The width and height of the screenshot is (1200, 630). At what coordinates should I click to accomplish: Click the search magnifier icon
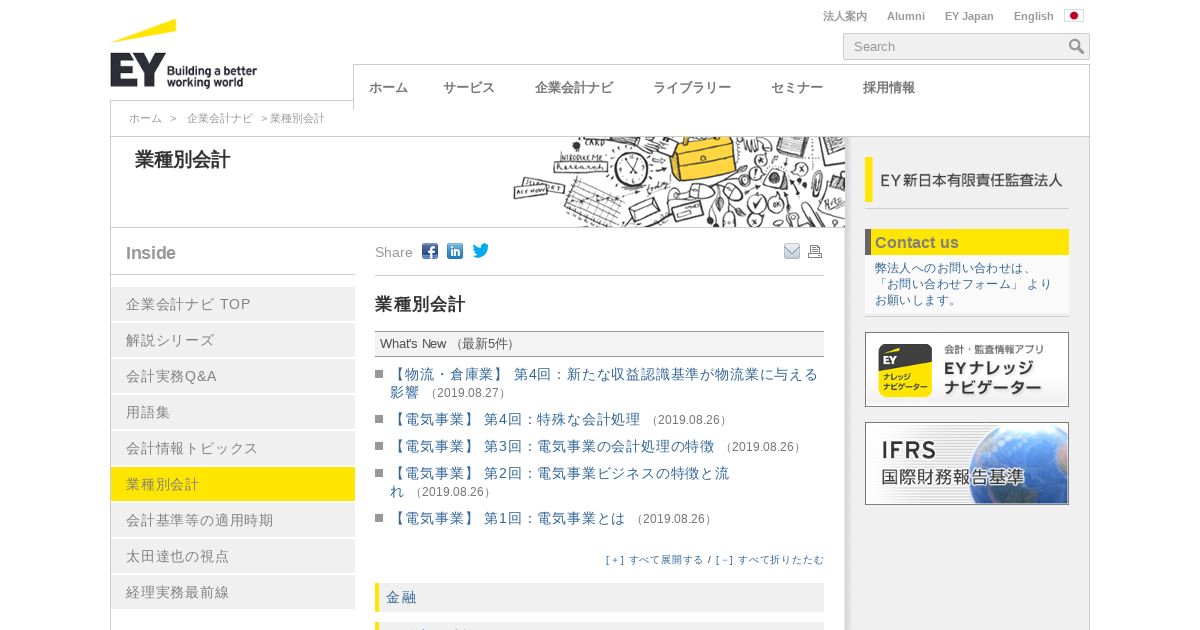tap(1076, 47)
